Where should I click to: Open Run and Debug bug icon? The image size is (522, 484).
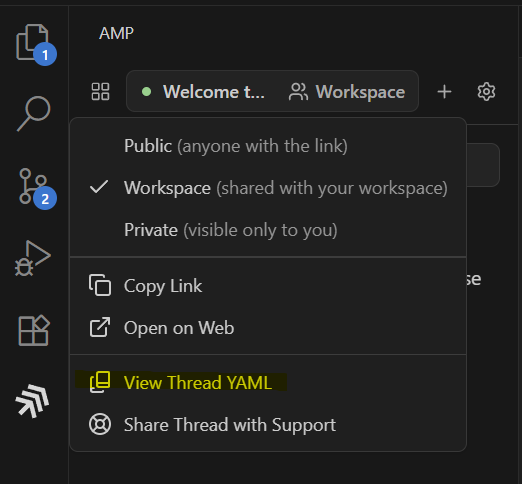click(33, 258)
